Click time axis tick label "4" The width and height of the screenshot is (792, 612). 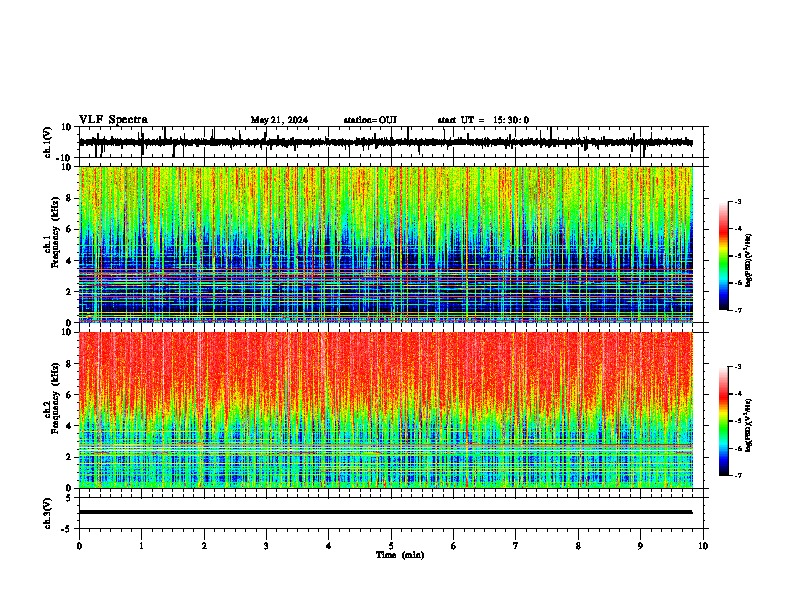(329, 546)
